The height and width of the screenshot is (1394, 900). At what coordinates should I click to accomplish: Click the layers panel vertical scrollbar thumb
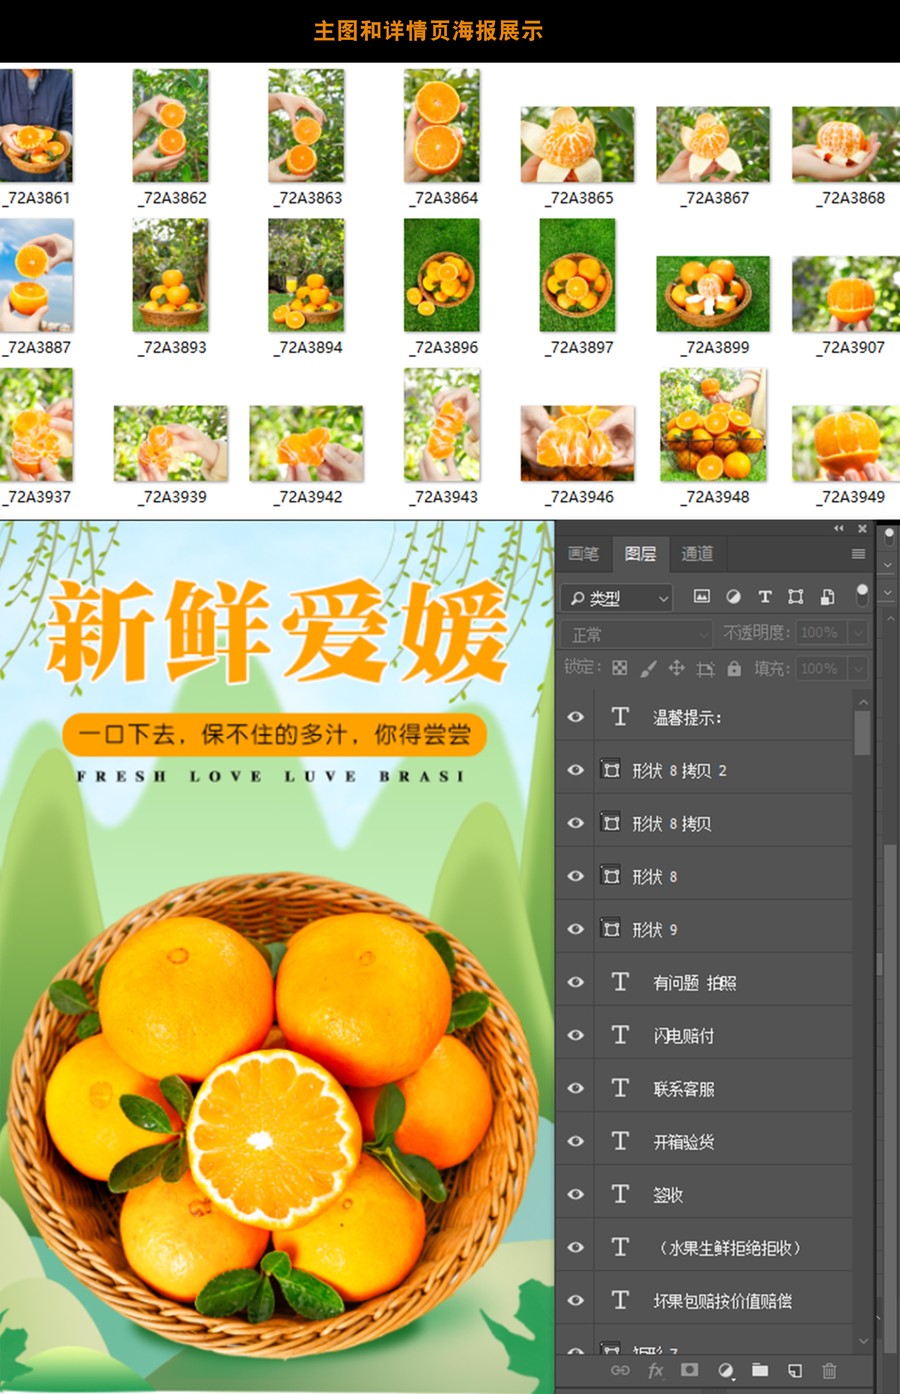coord(862,732)
